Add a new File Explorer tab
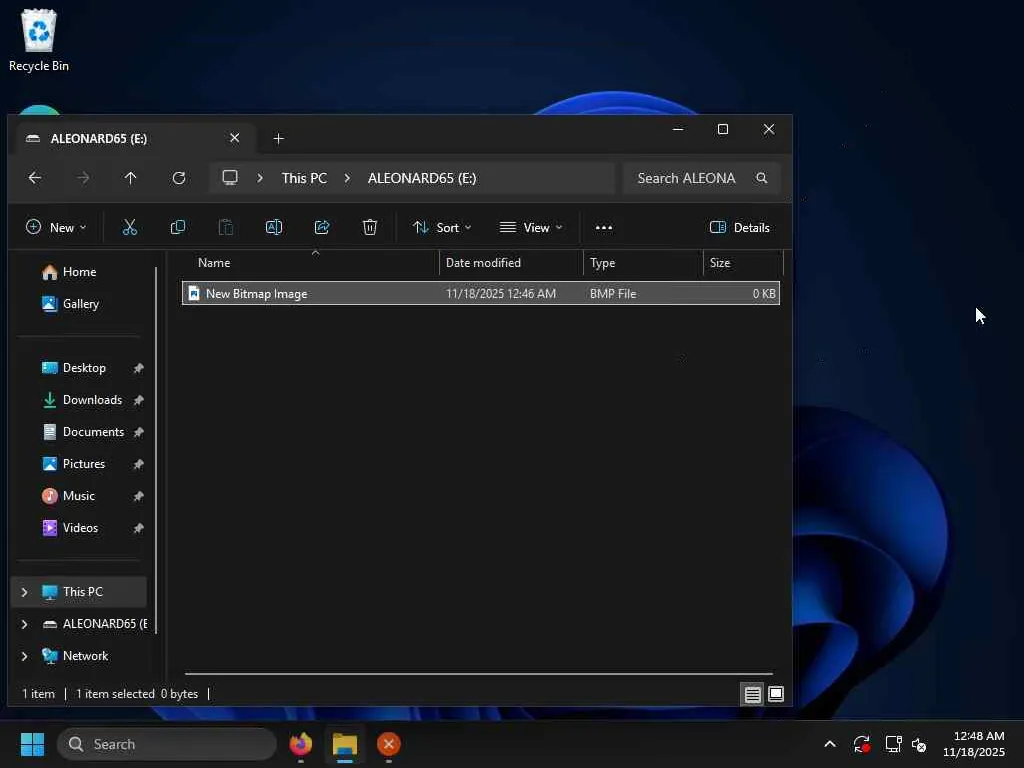Screen dimensions: 1024x768 279,138
